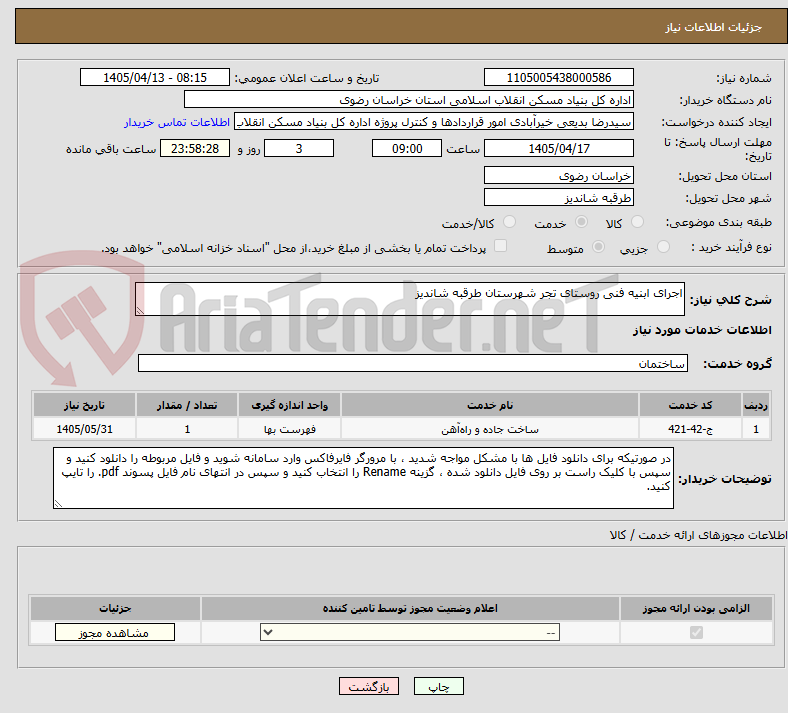Viewport: 788px width, 713px height.
Task: Click the resize handle of description textarea
Action: [140, 311]
